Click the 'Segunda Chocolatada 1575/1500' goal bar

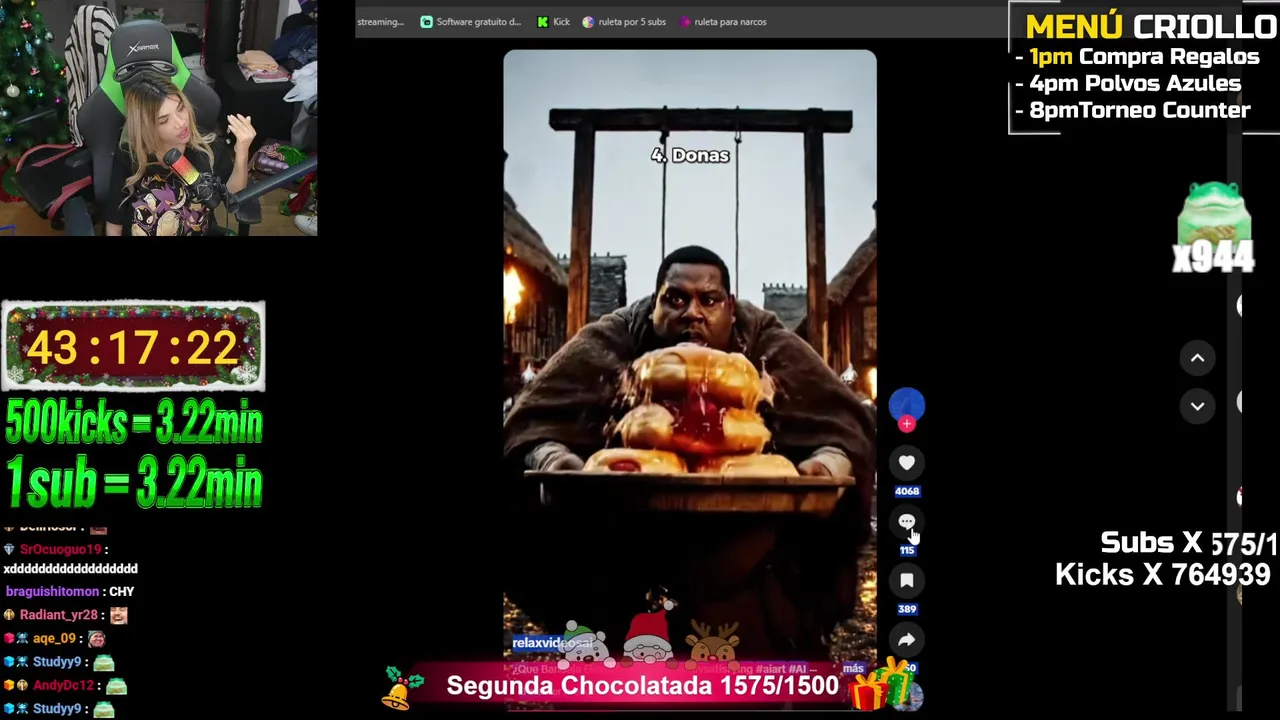click(642, 686)
